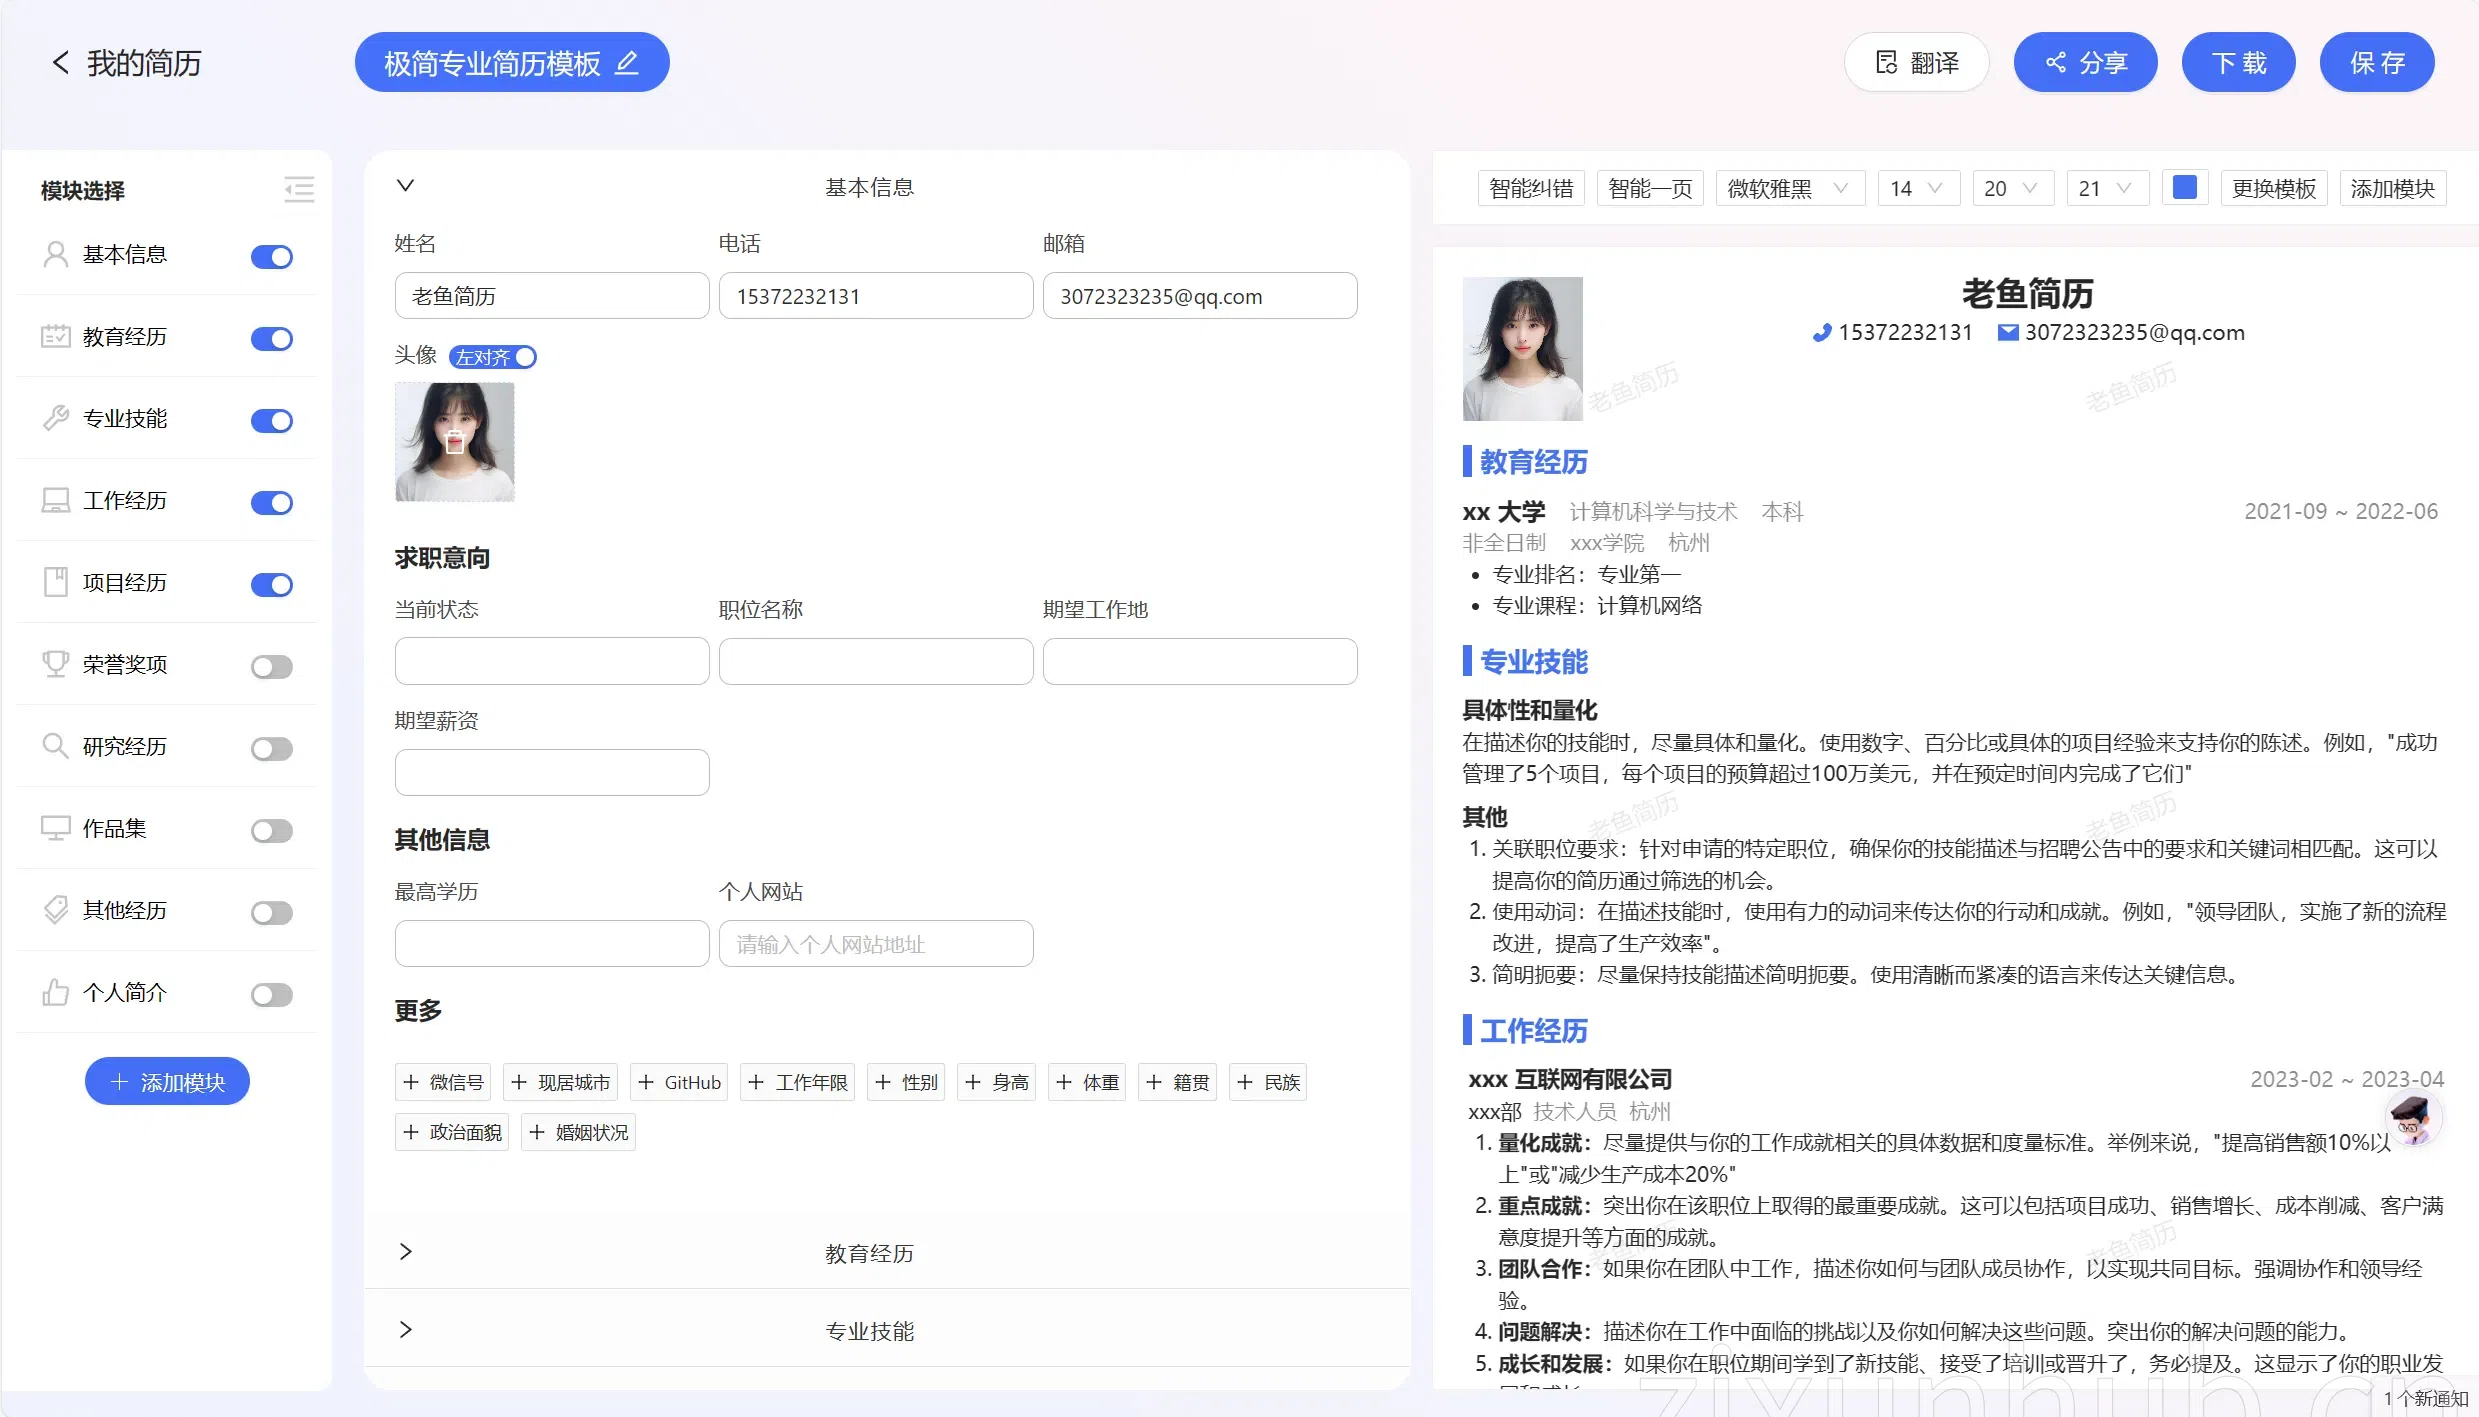The width and height of the screenshot is (2479, 1417).
Task: Select 基本信息 in the module list
Action: (125, 255)
